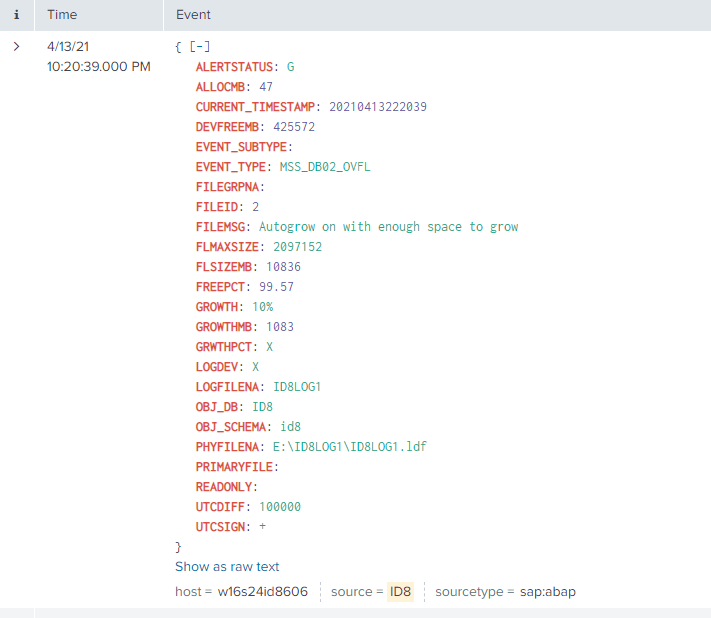Screen dimensions: 711x618
Task: Collapse the JSON event with [-] toggle
Action: pos(200,47)
